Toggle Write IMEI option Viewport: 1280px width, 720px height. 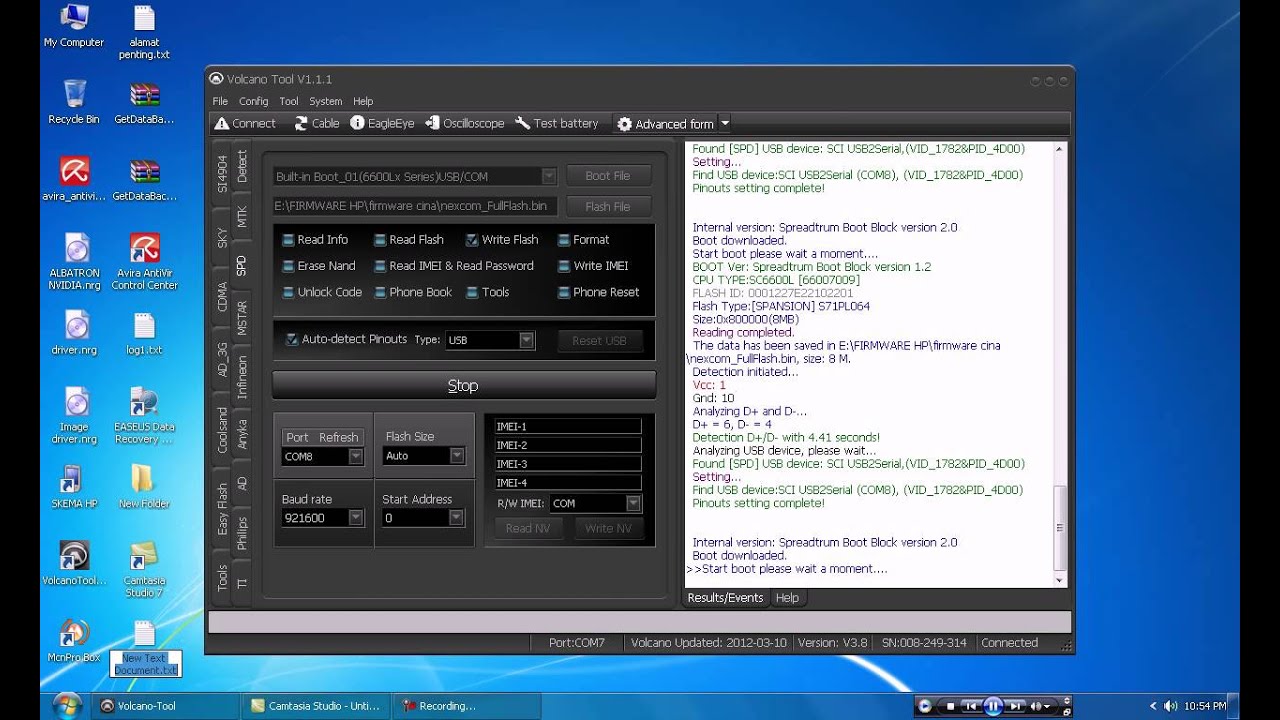tap(593, 266)
